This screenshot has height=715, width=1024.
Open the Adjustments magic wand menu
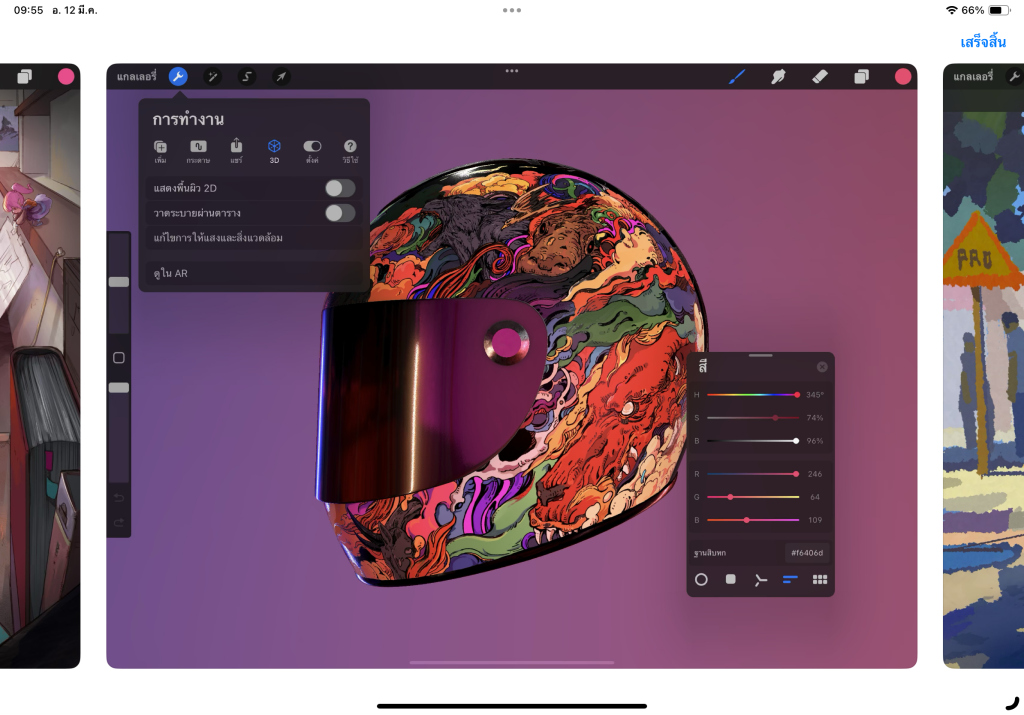point(212,77)
